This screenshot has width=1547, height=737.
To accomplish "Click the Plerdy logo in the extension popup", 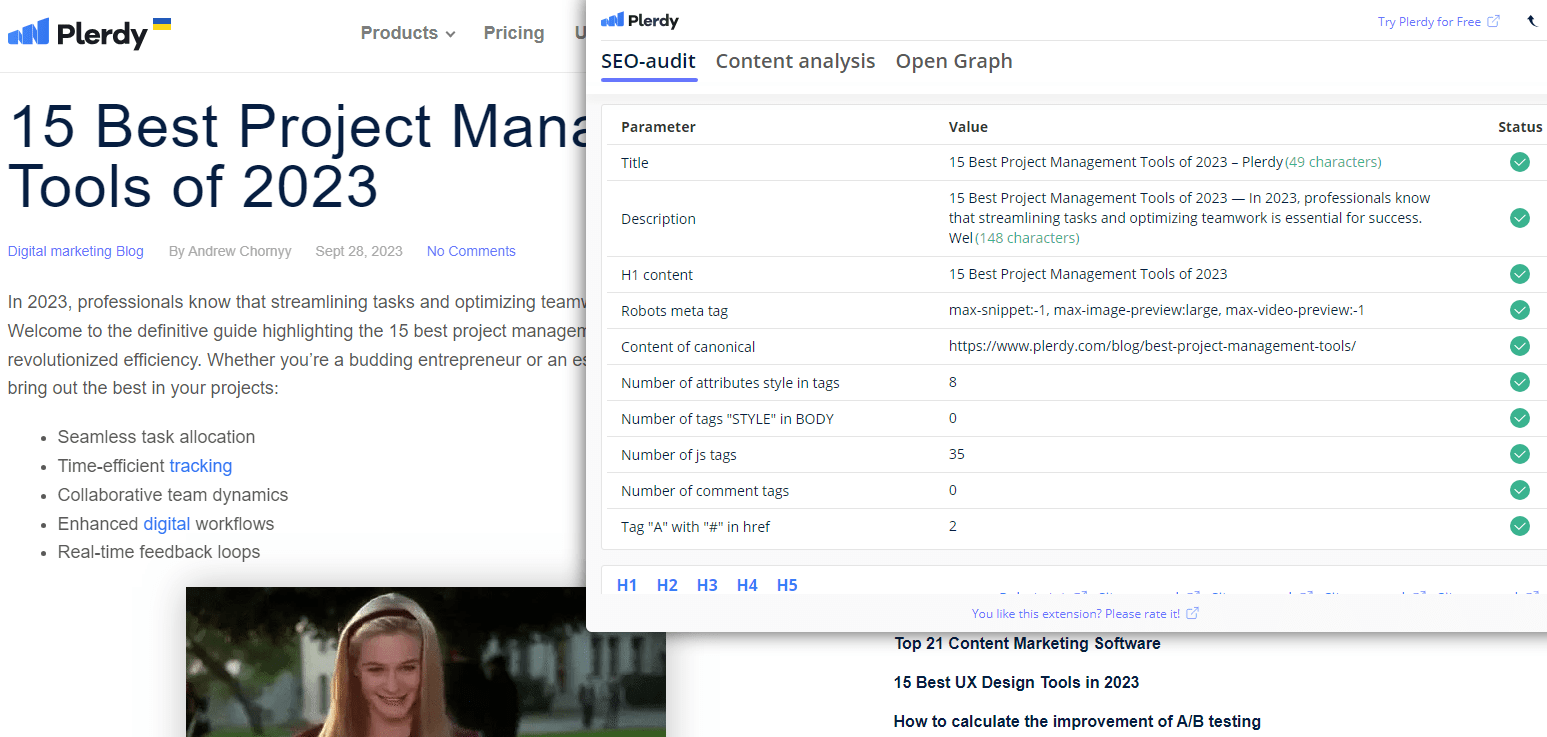I will click(x=640, y=20).
